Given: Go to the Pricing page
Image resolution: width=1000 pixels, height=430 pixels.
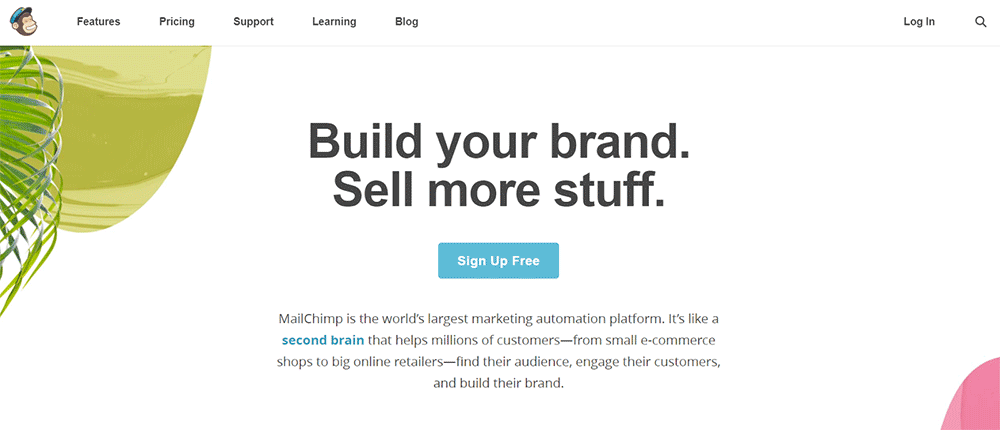Looking at the screenshot, I should pos(177,22).
